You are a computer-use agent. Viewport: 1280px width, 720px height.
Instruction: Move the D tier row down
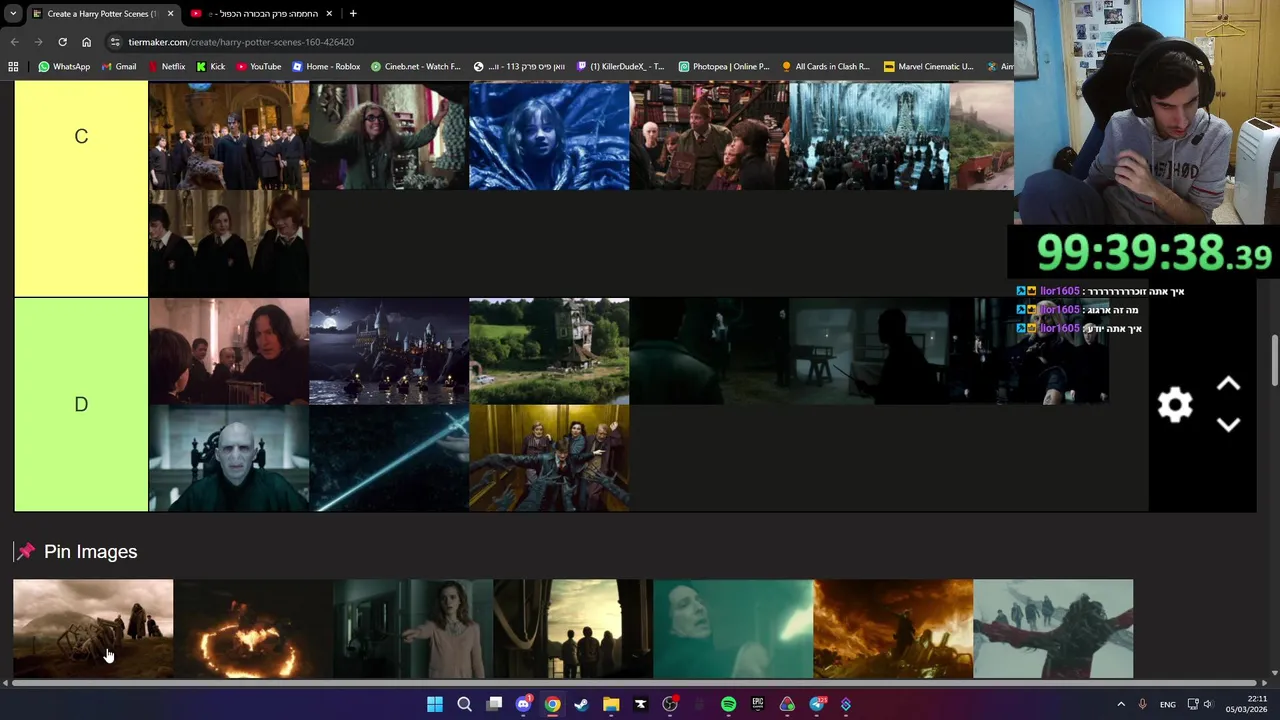point(1228,424)
